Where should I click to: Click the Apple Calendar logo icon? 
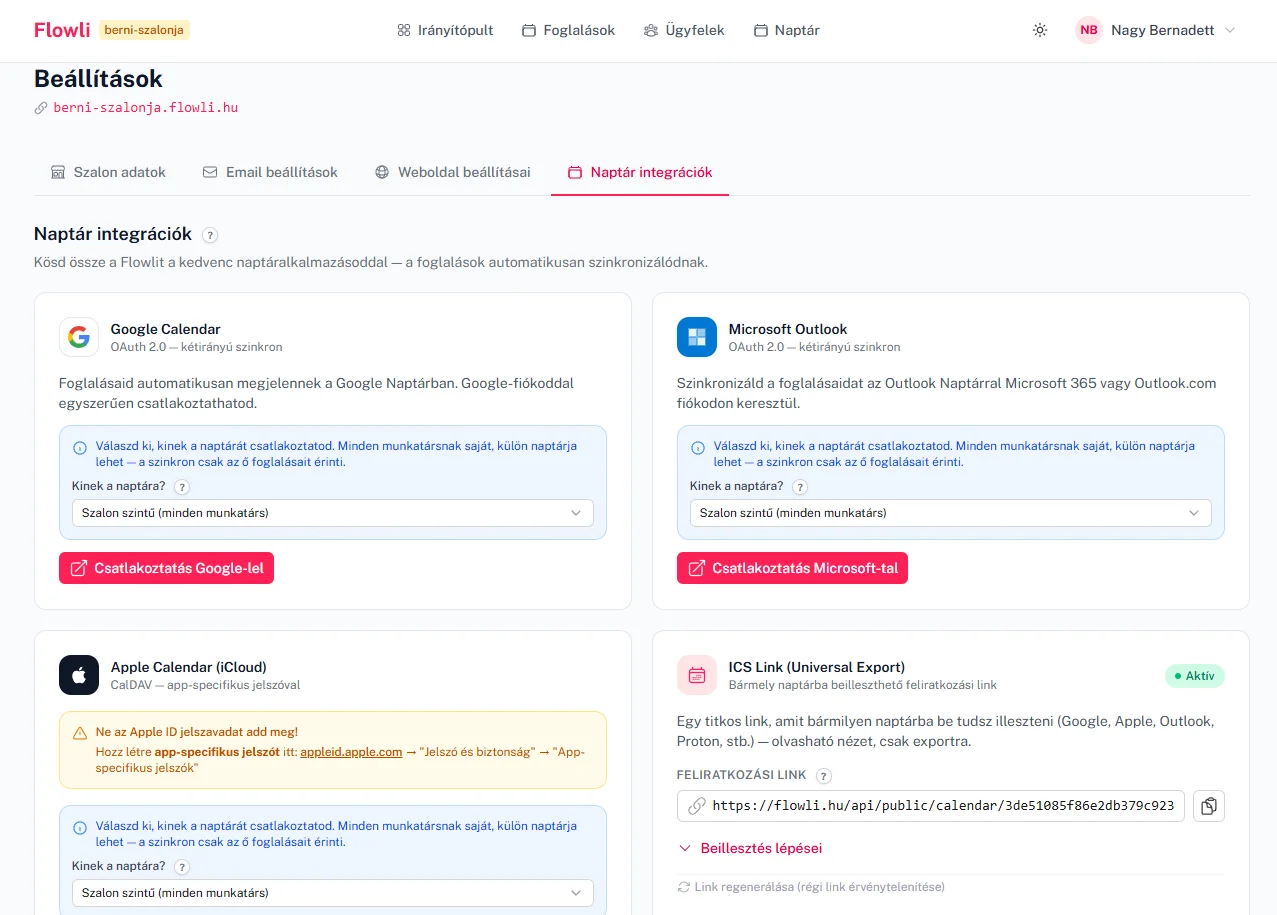click(x=79, y=675)
